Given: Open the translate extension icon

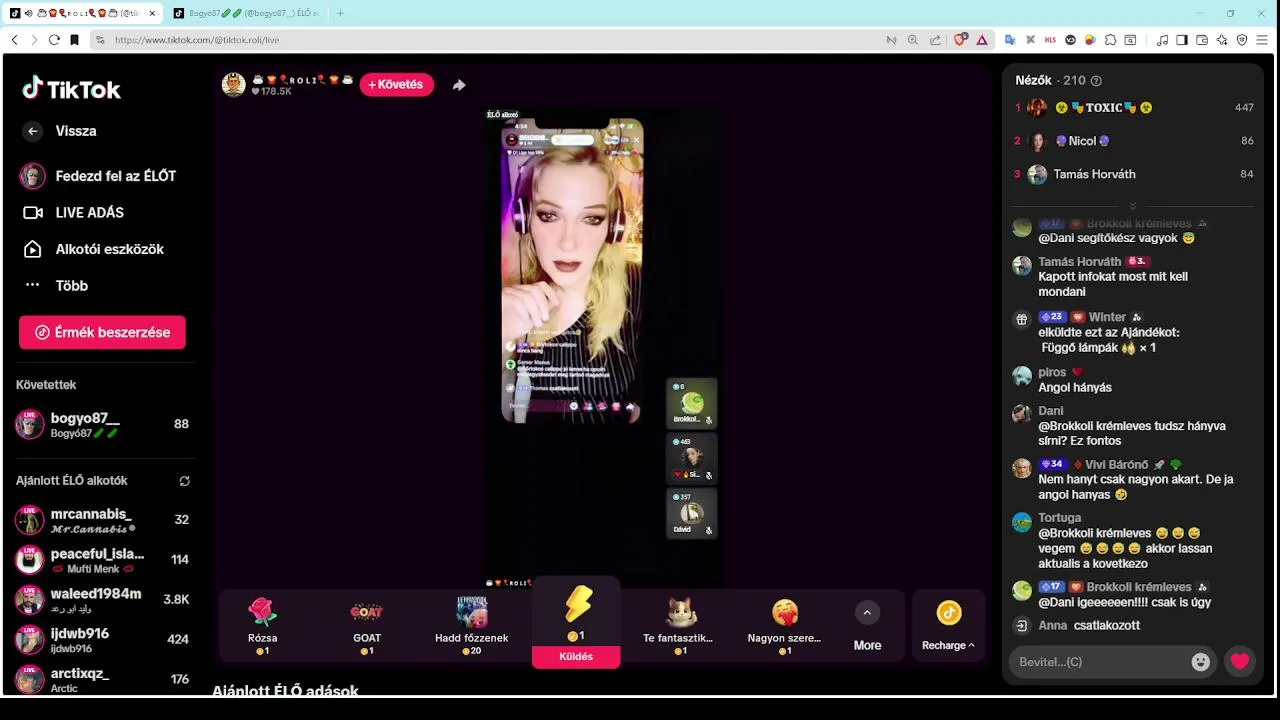Looking at the screenshot, I should coord(1010,40).
